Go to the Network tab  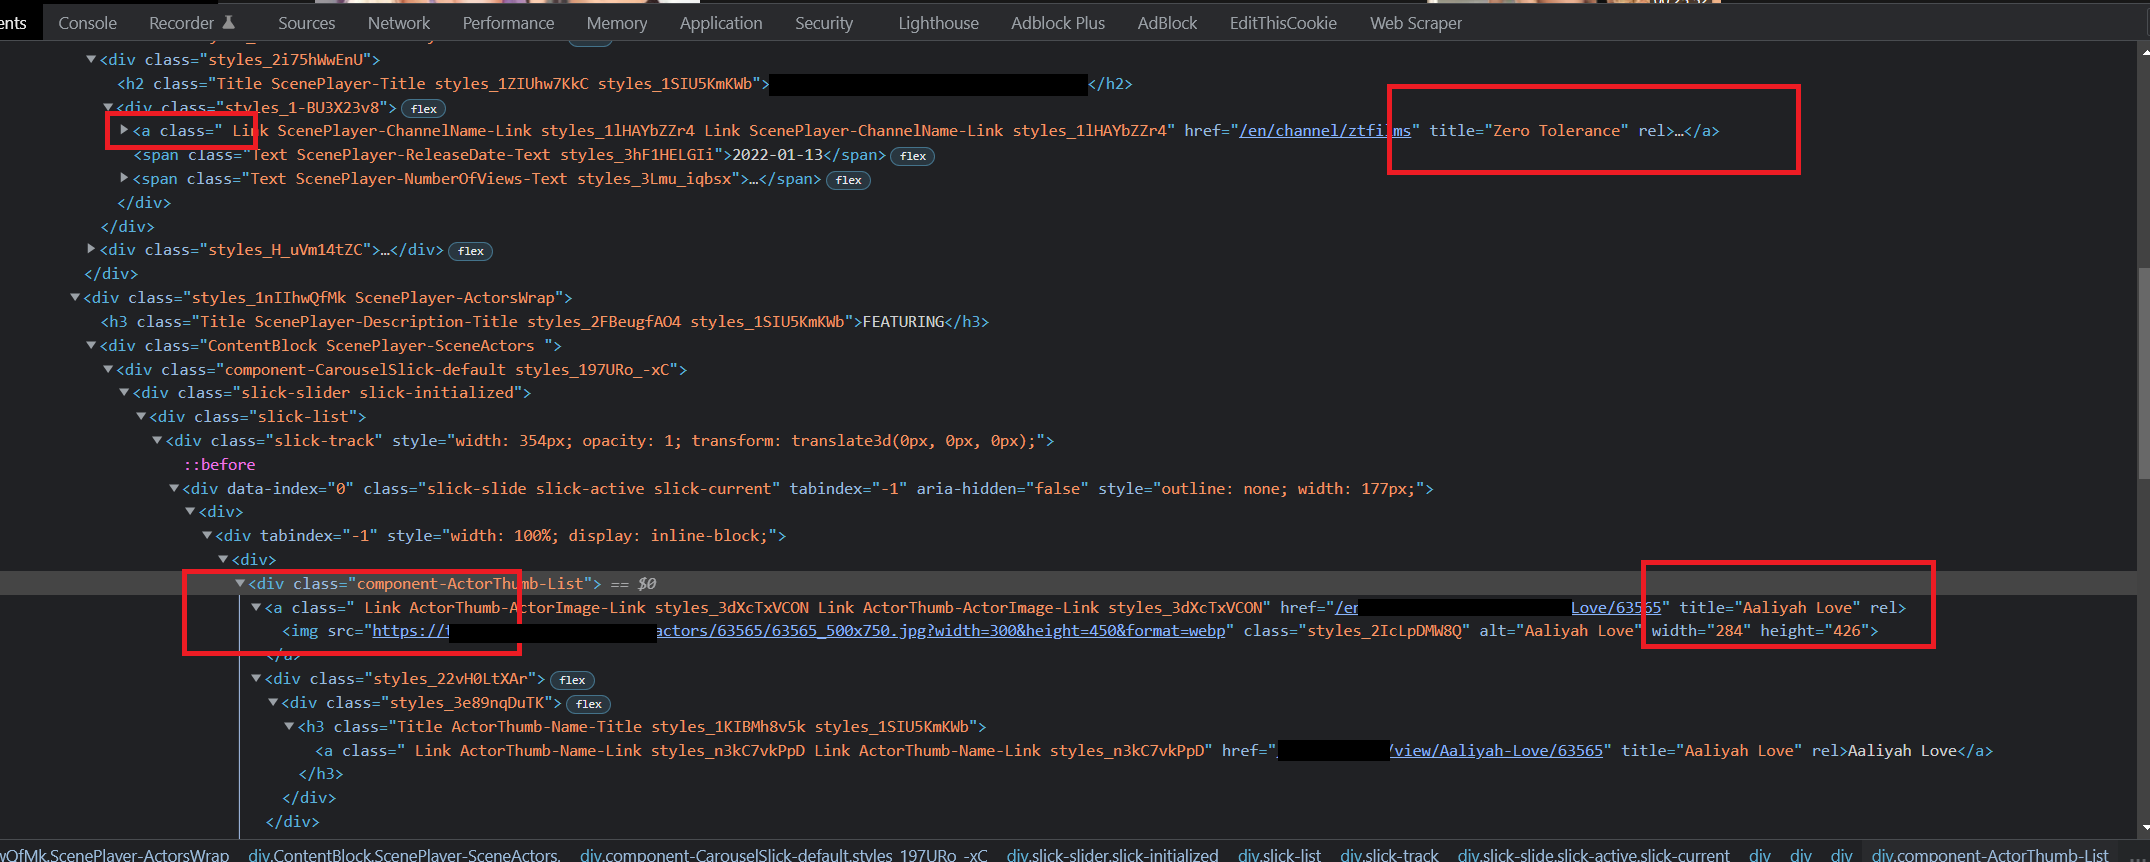tap(399, 22)
